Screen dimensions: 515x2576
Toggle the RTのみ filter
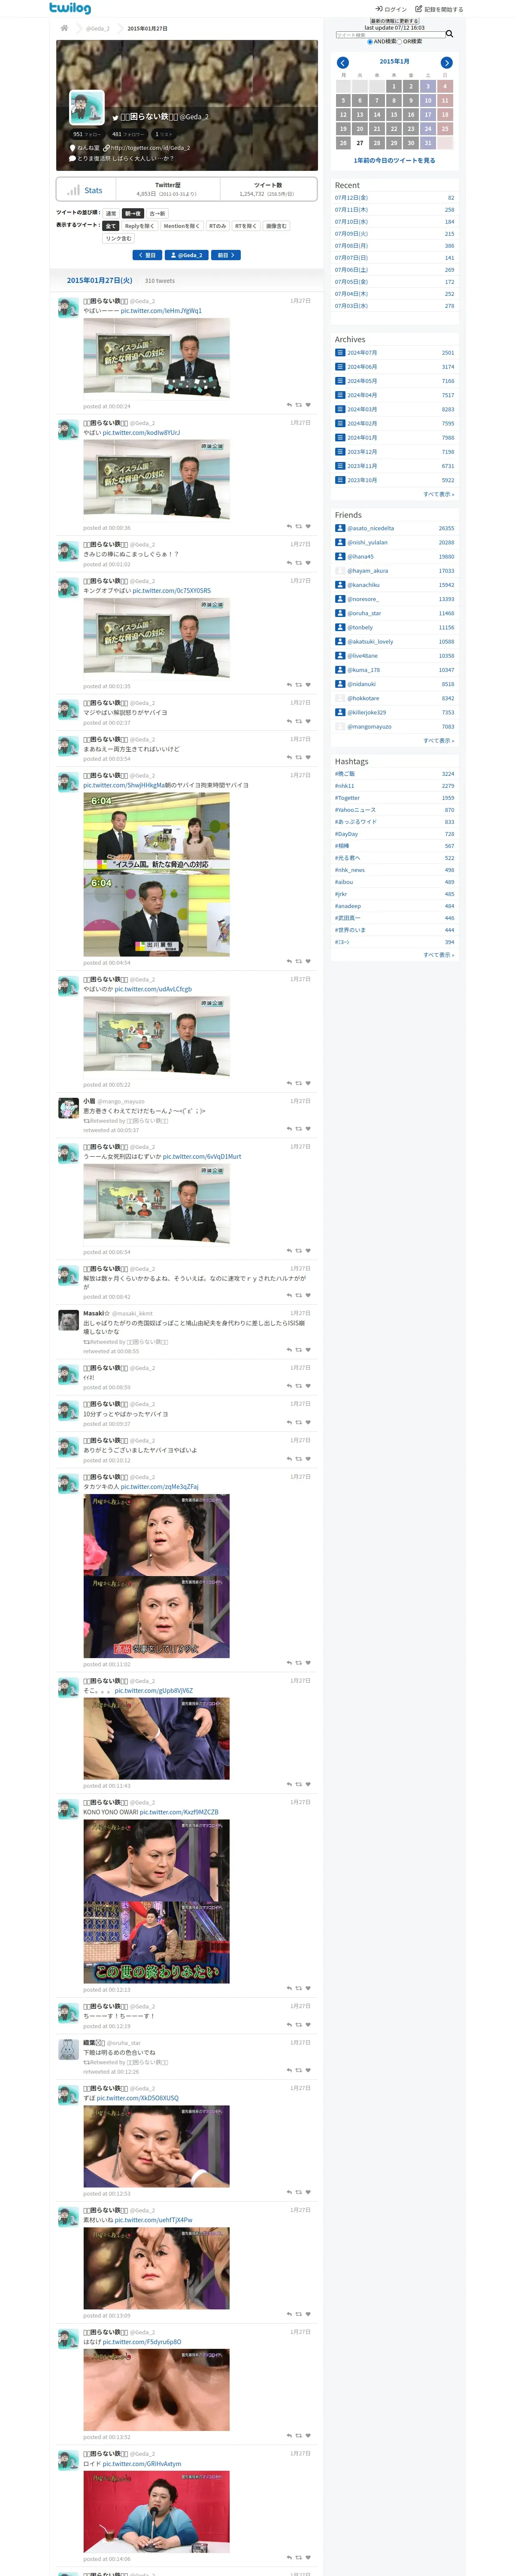[x=217, y=226]
